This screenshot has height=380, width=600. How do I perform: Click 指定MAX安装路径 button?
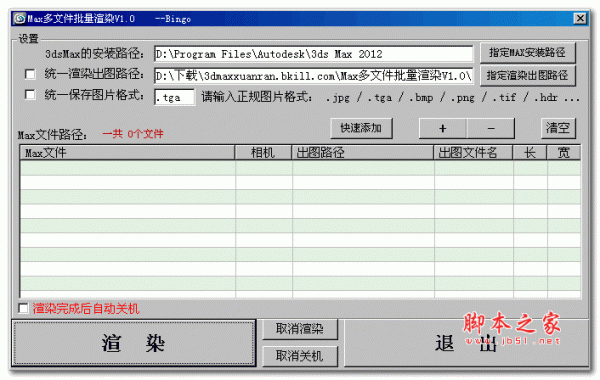click(527, 53)
